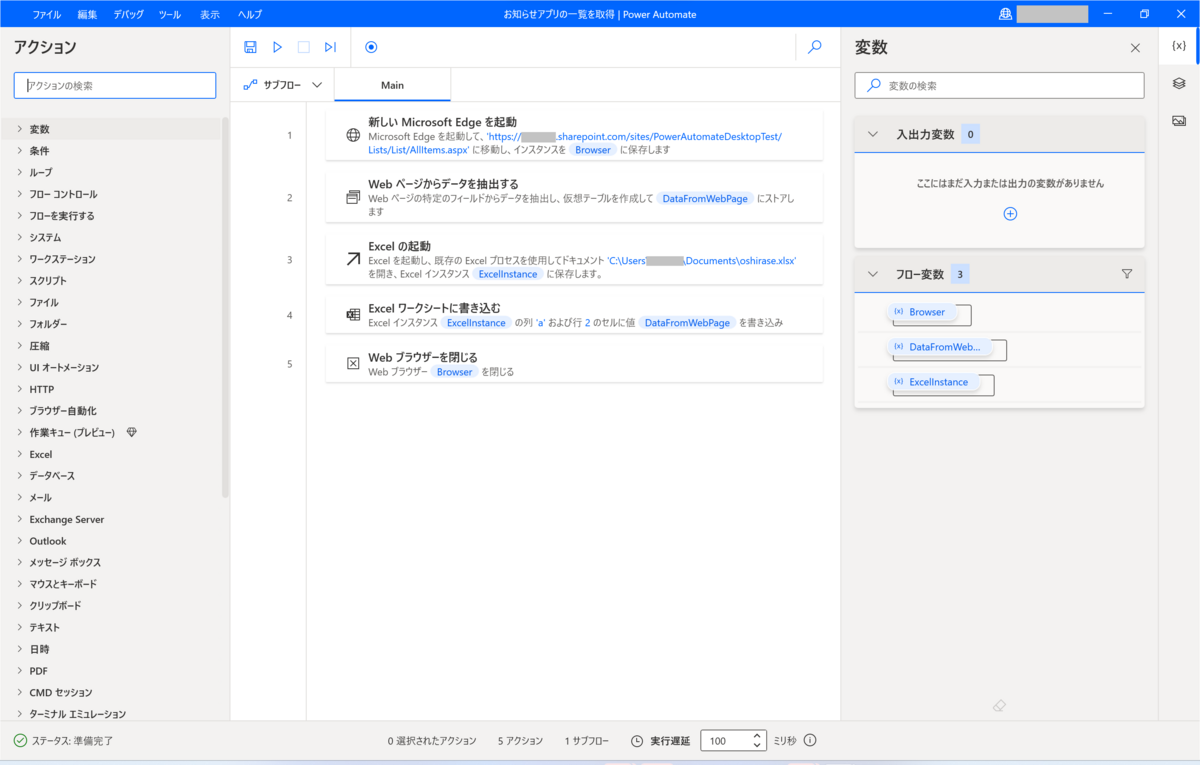Click the 変数の検索 search field
Screen dimensions: 1200x765
pos(999,85)
